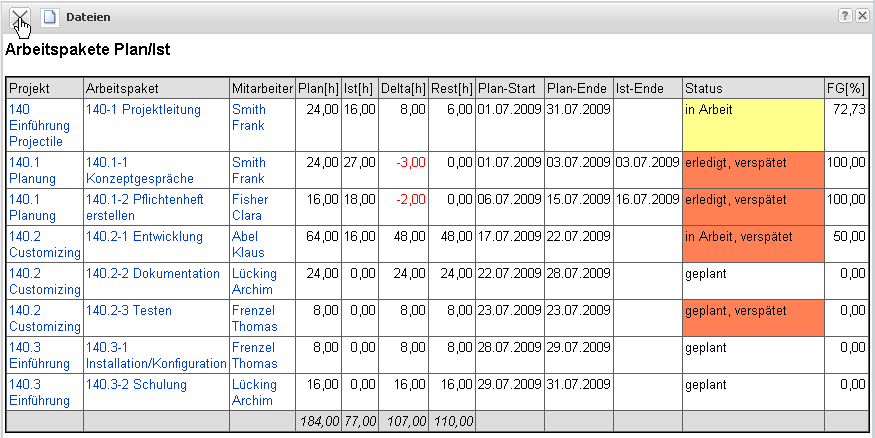Click the Status column header
This screenshot has height=438, width=875.
click(753, 87)
